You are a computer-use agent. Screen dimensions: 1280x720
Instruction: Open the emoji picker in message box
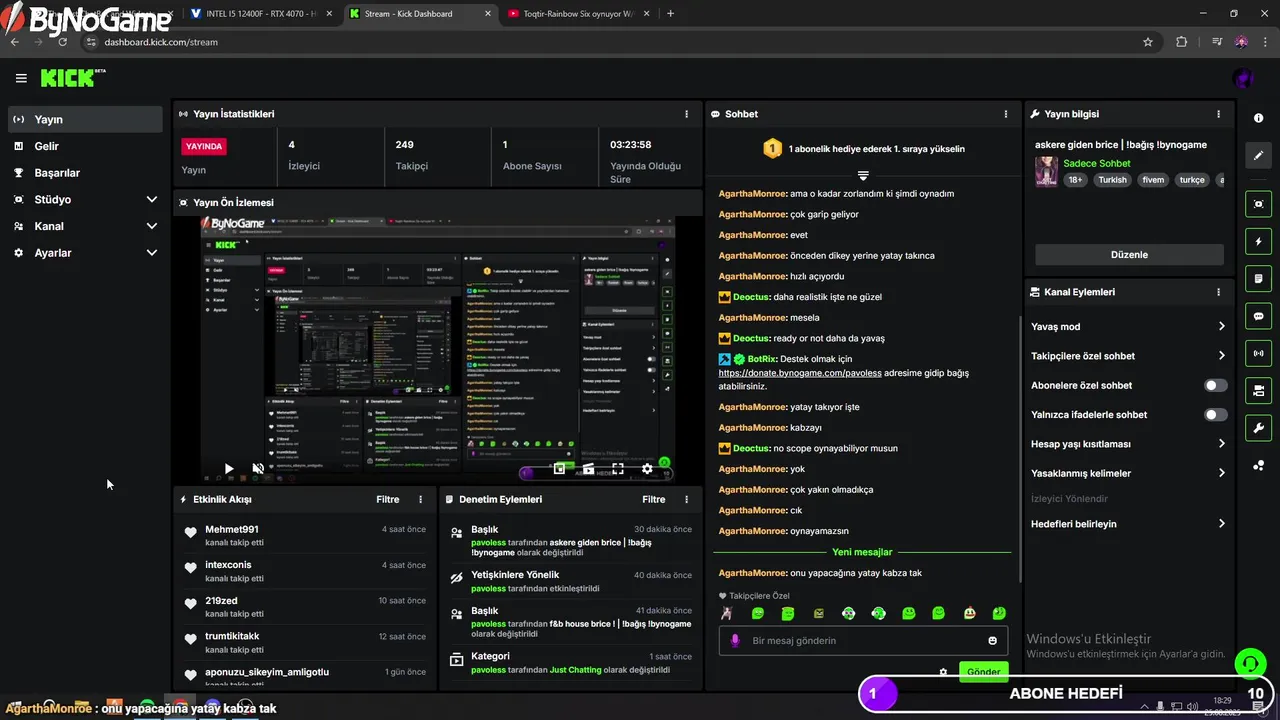[x=993, y=640]
